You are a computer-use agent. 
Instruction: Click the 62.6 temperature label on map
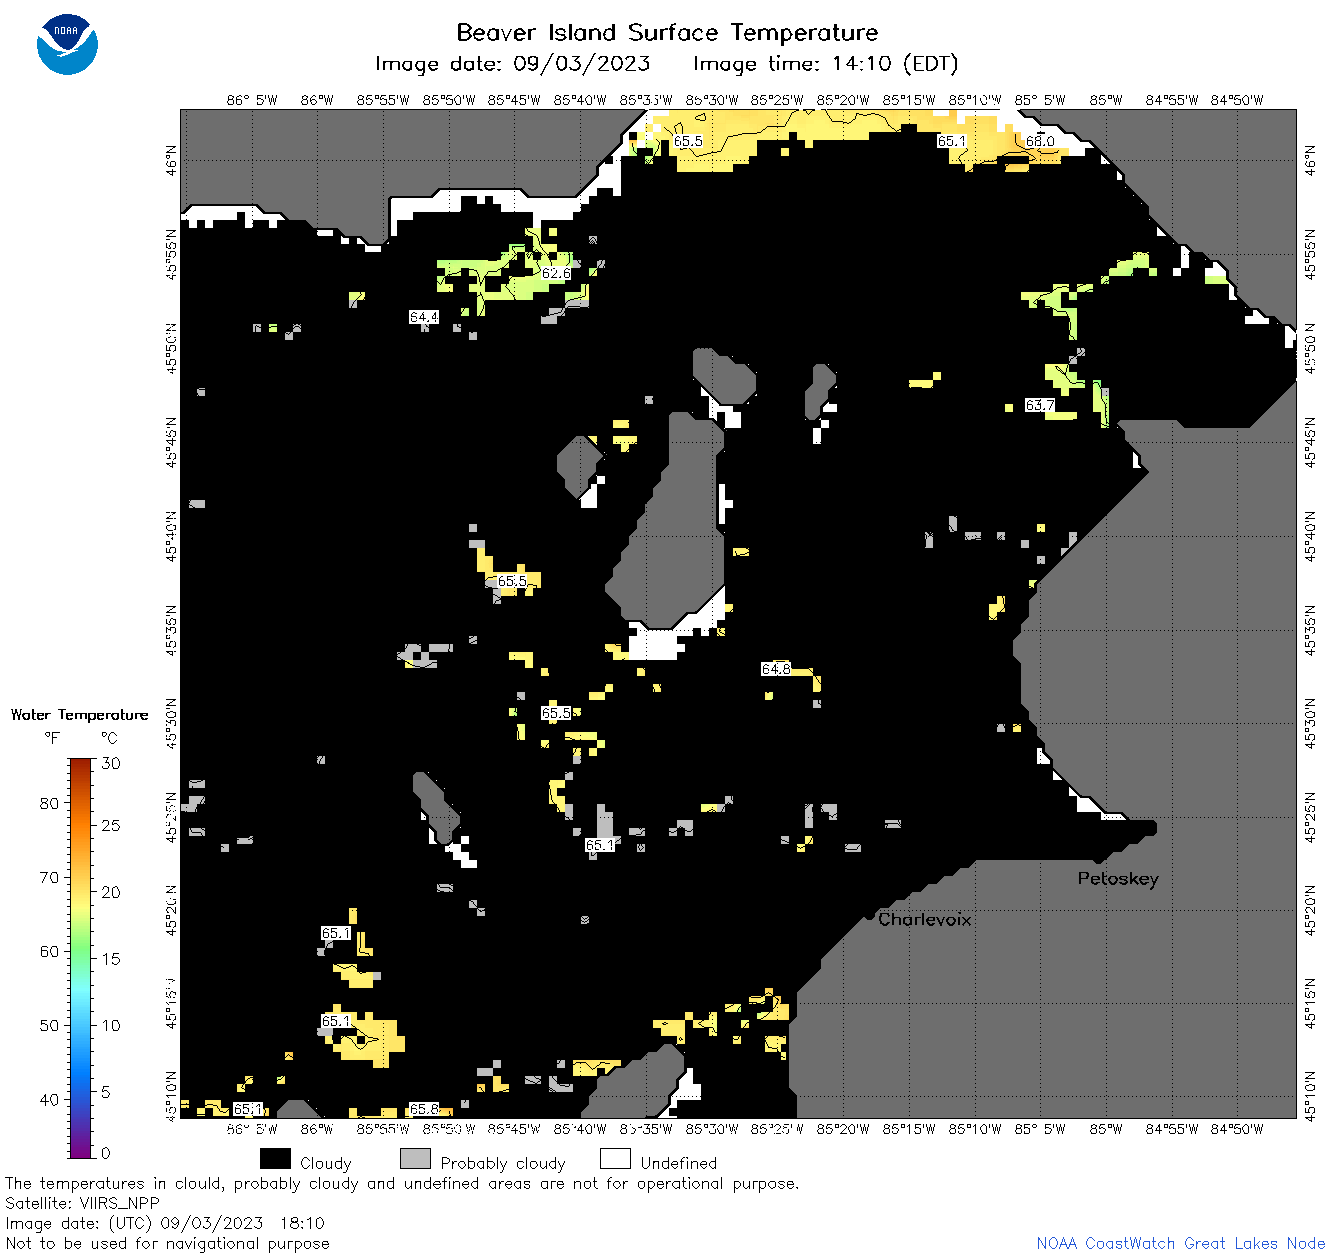[557, 273]
